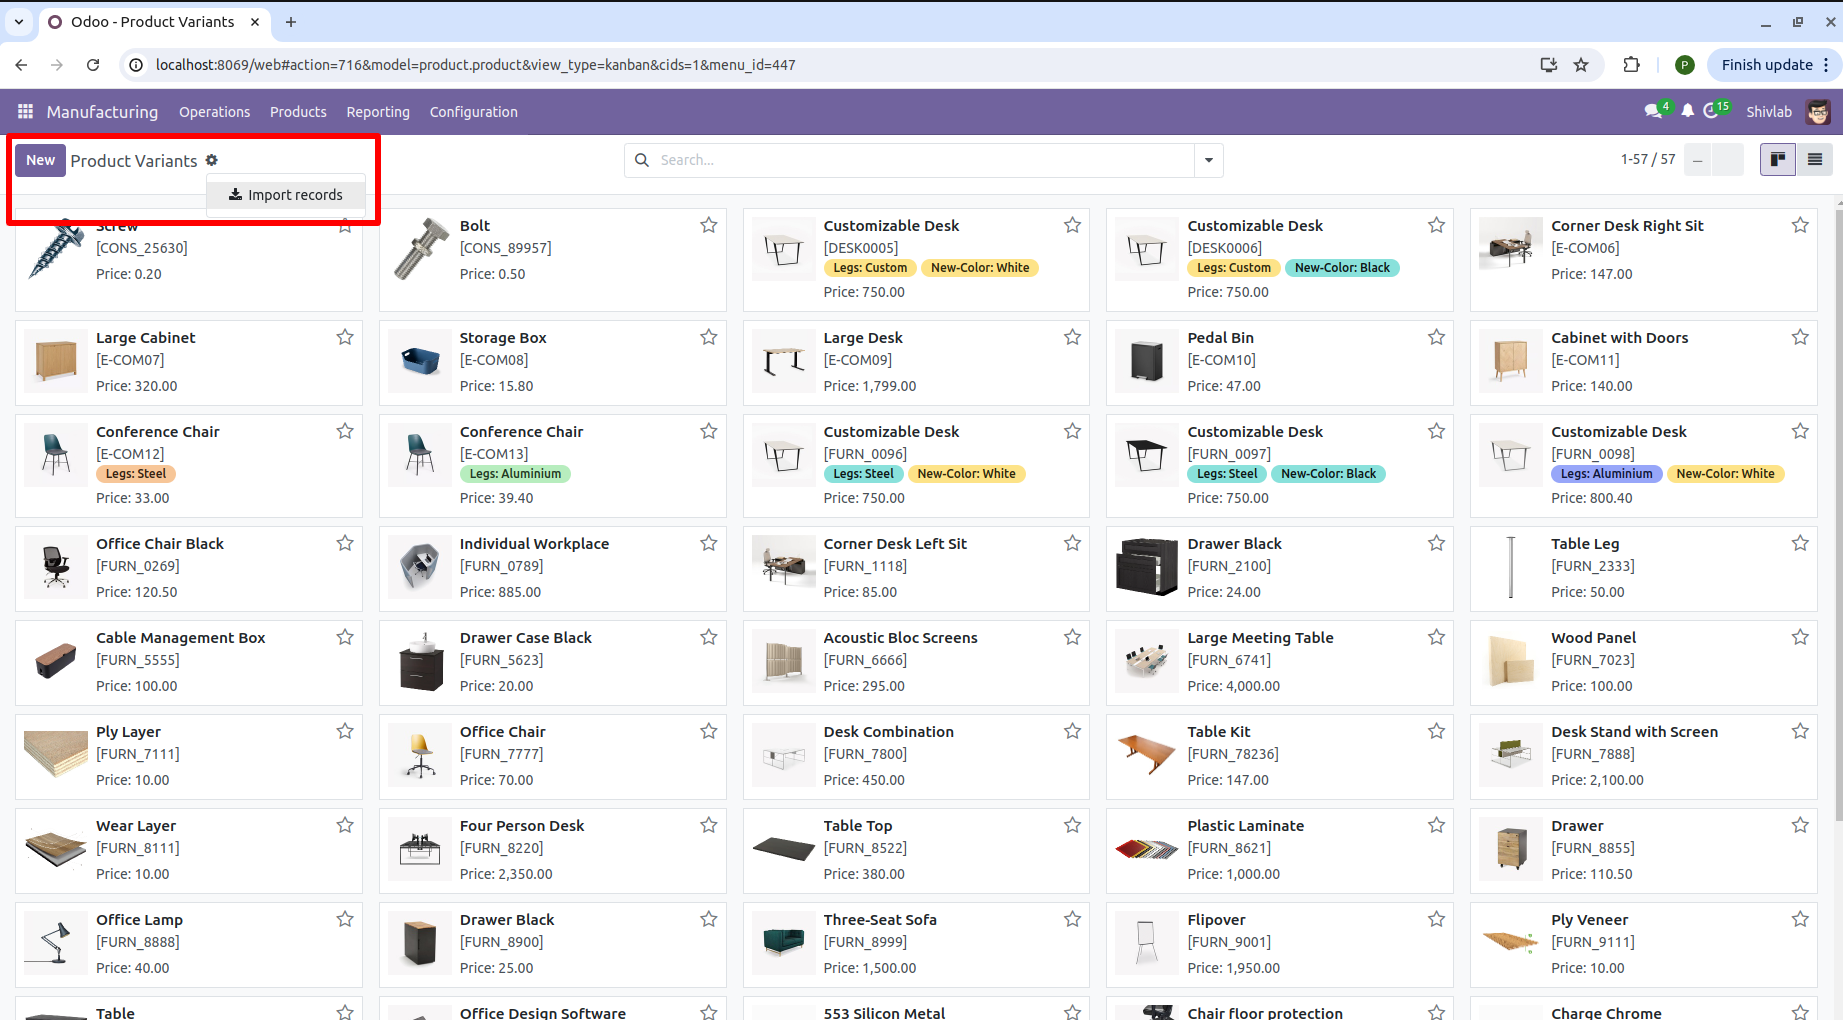Screen dimensions: 1843x1020
Task: Open the Four Person Desk product
Action: [552, 850]
